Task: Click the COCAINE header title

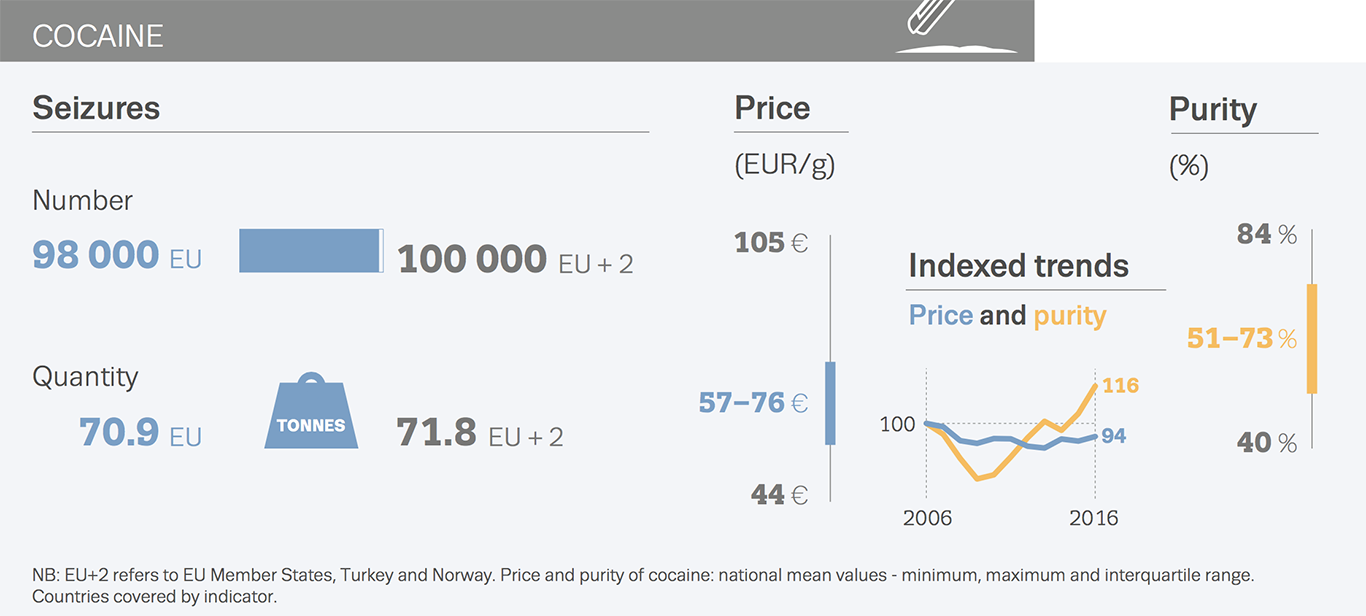Action: pyautogui.click(x=97, y=36)
